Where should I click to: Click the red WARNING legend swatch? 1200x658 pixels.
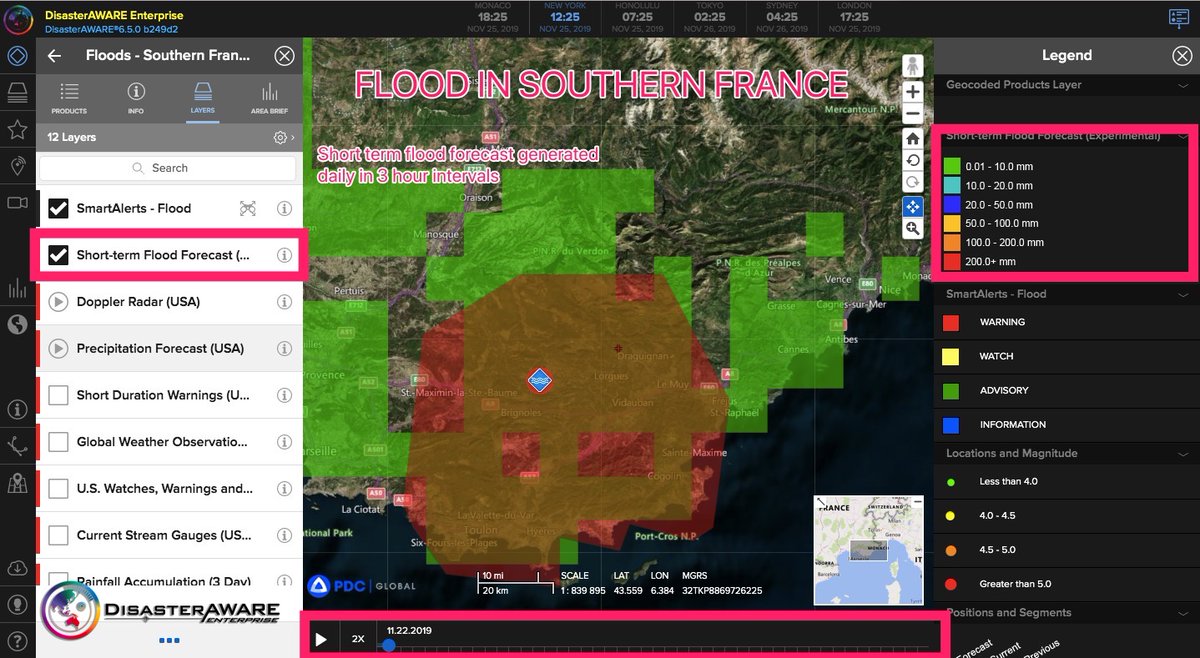951,322
